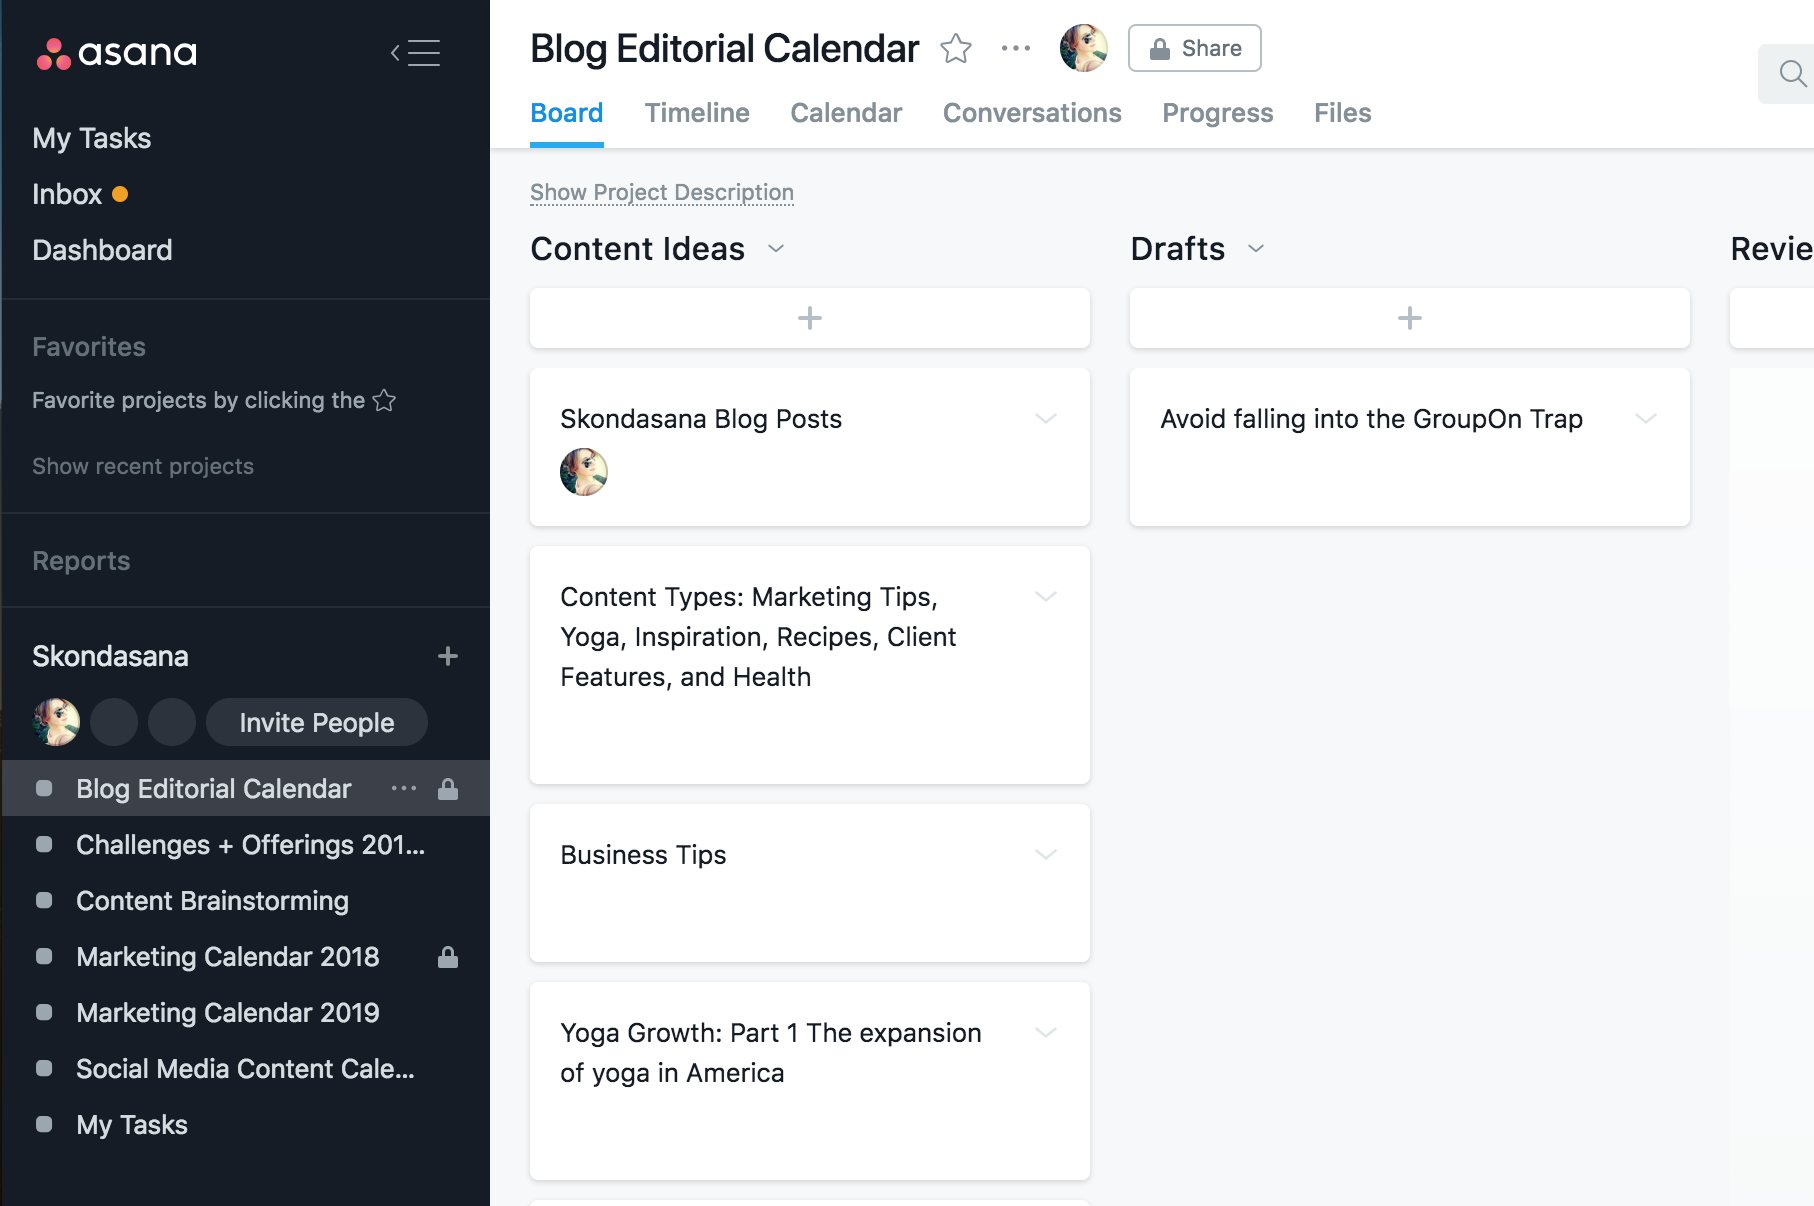This screenshot has width=1814, height=1206.
Task: Select Blog Editorial Calendar project in sidebar
Action: click(214, 789)
